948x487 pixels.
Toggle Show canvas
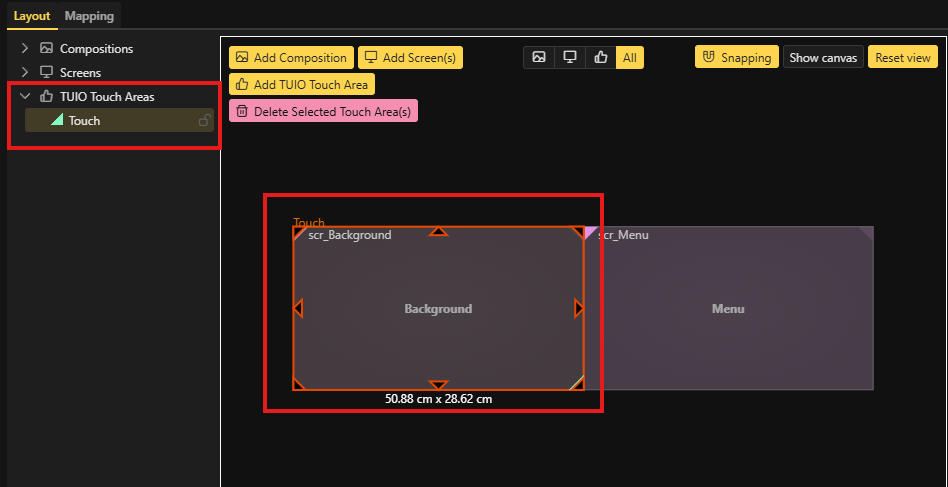point(823,58)
